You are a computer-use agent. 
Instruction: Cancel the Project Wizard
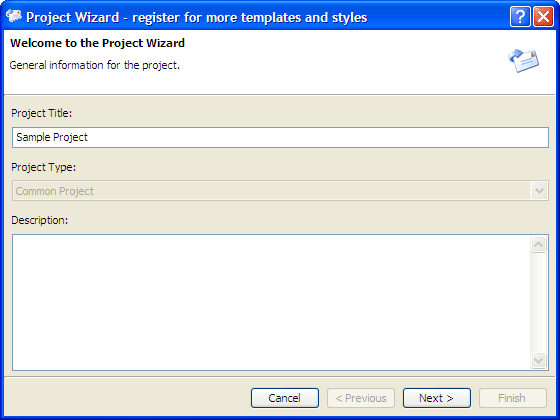pos(285,398)
